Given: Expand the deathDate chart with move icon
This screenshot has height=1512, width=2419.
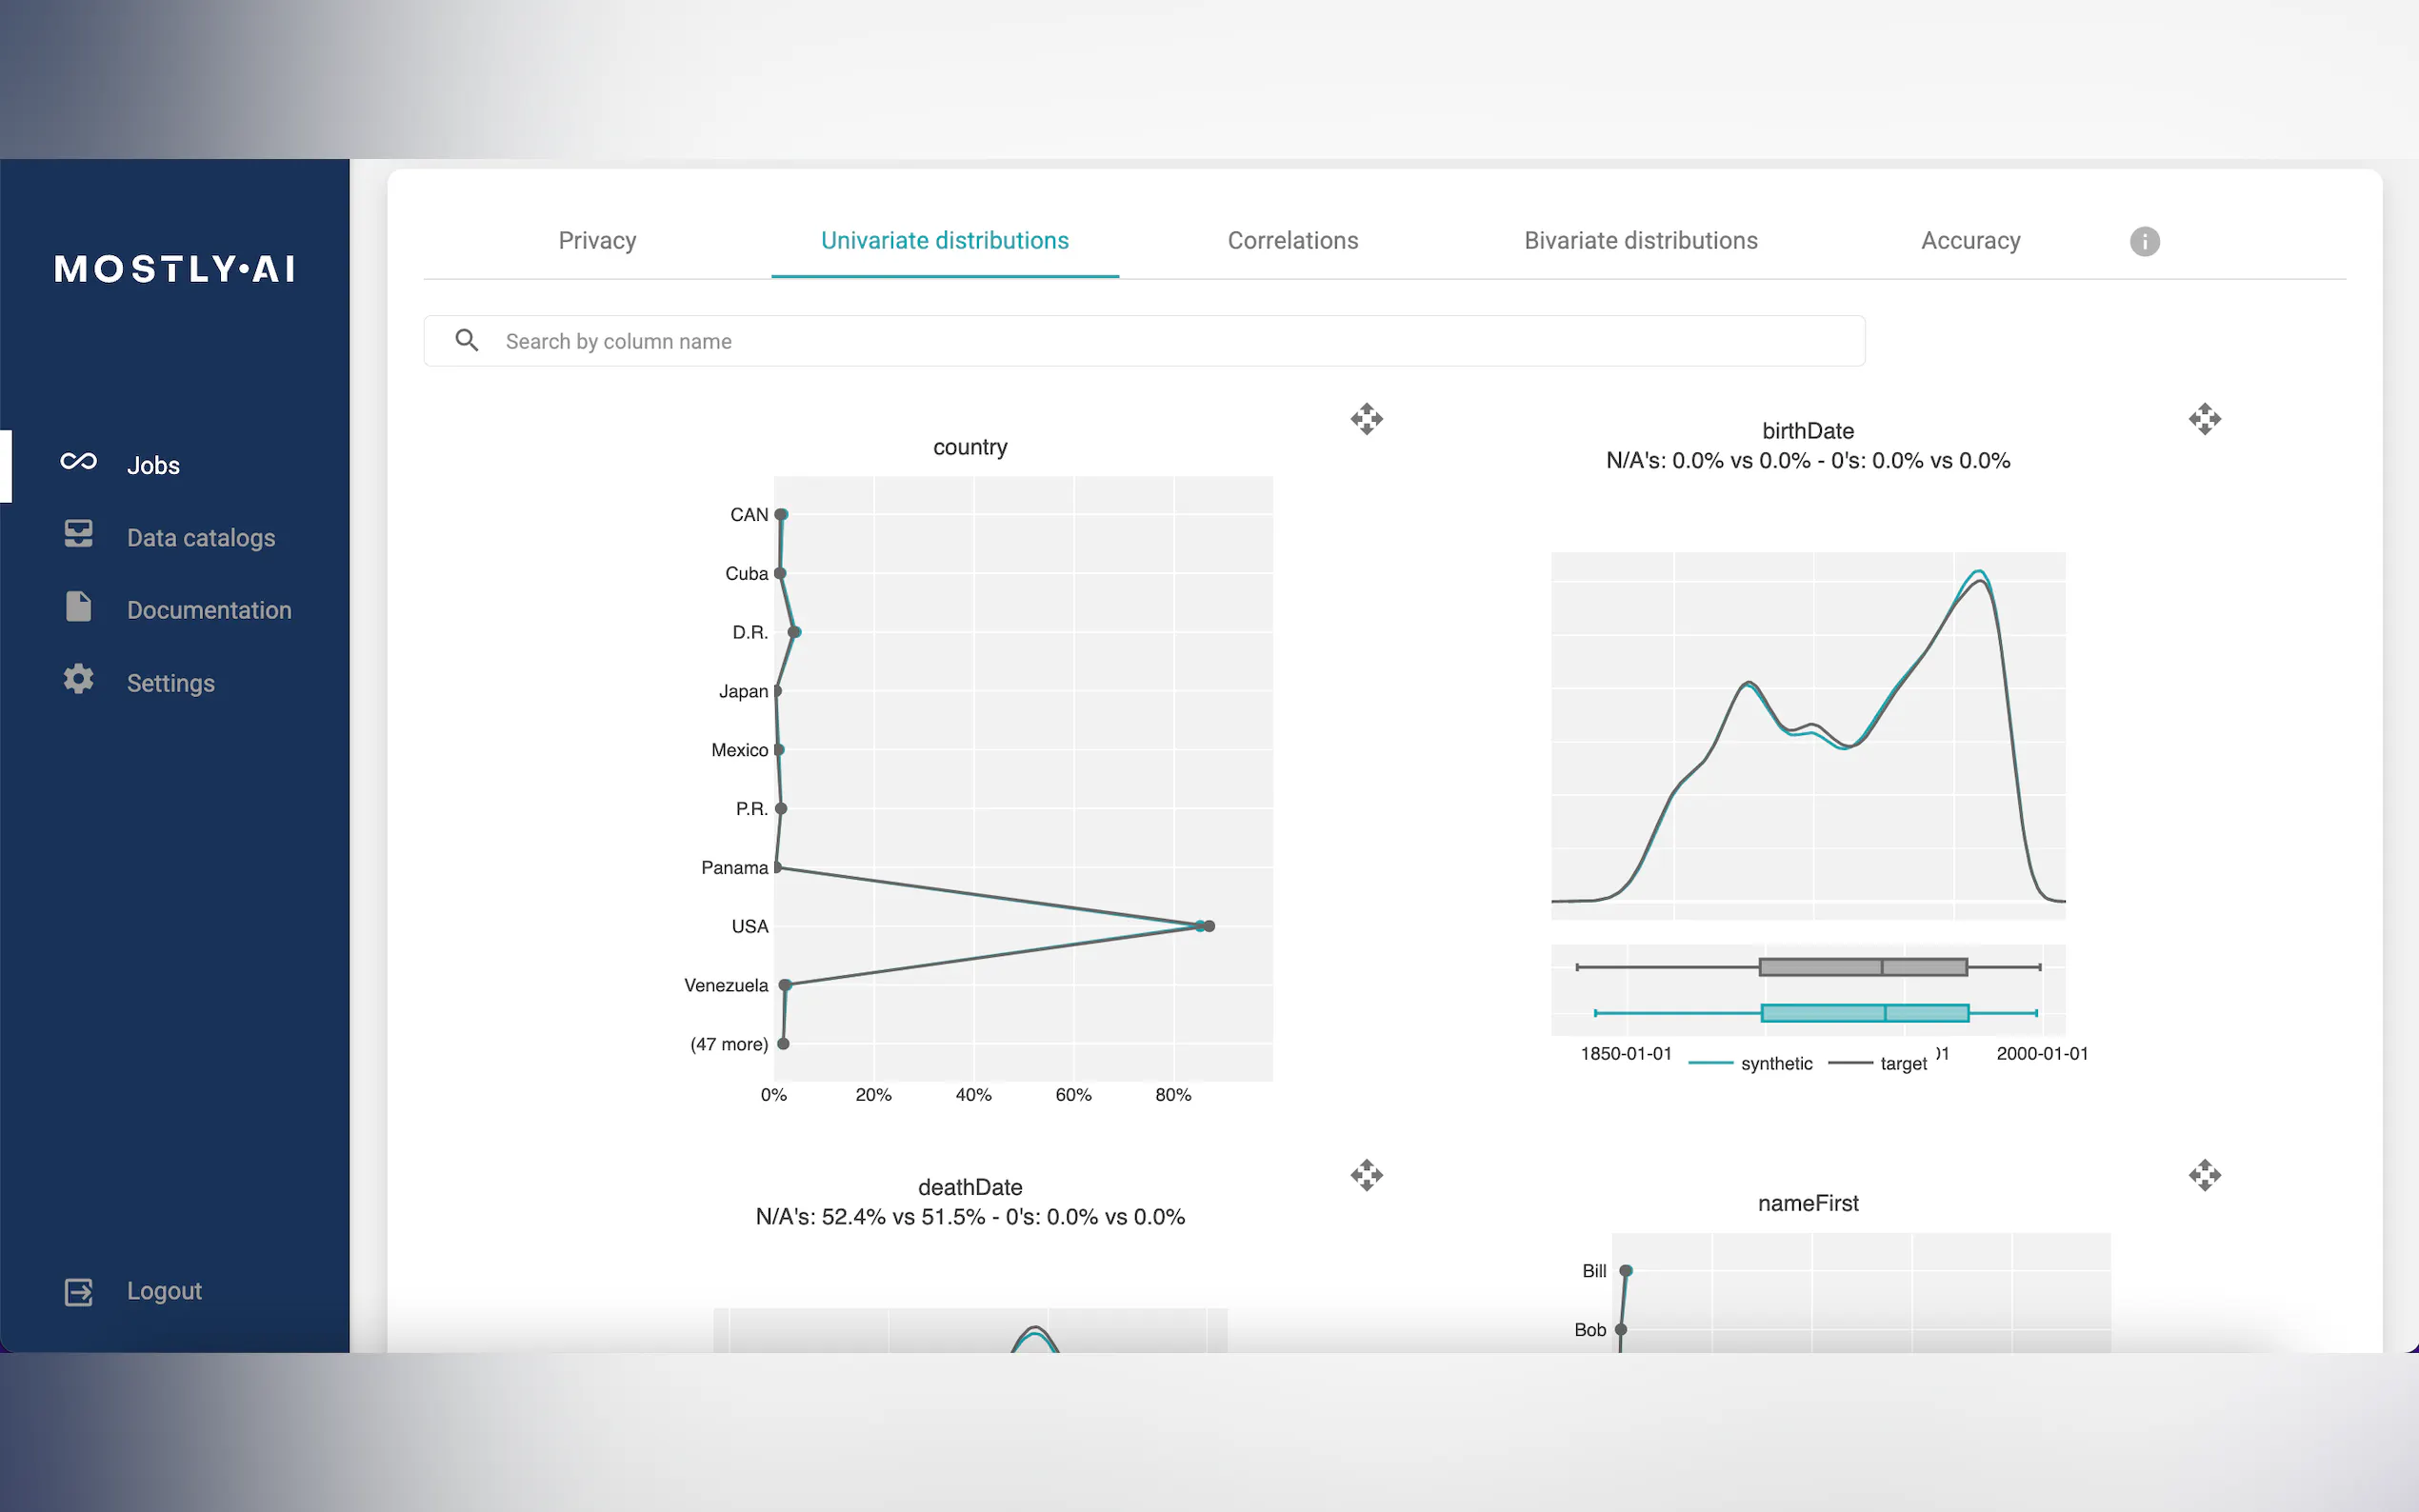Looking at the screenshot, I should coord(1366,1175).
